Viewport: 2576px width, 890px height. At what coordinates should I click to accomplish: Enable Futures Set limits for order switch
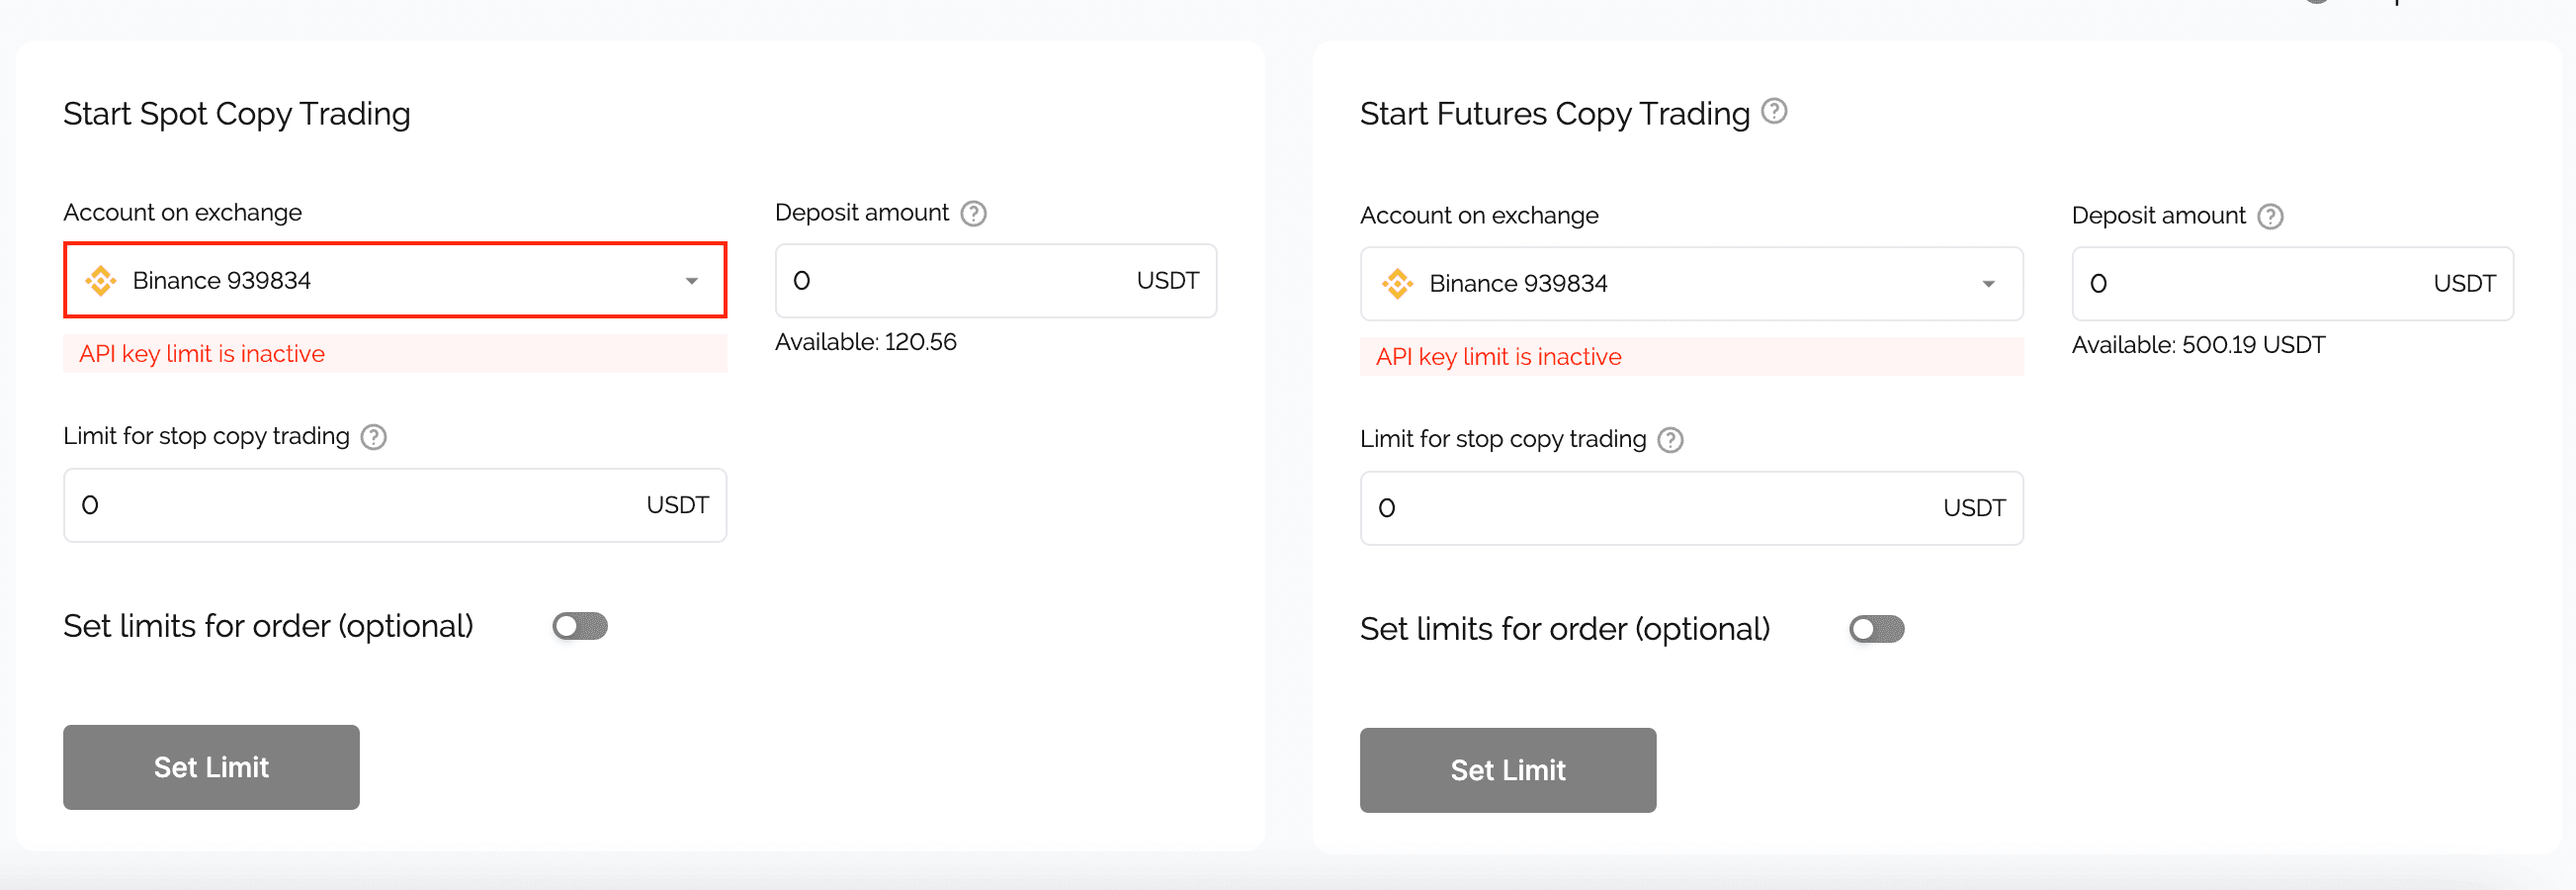pyautogui.click(x=1876, y=629)
